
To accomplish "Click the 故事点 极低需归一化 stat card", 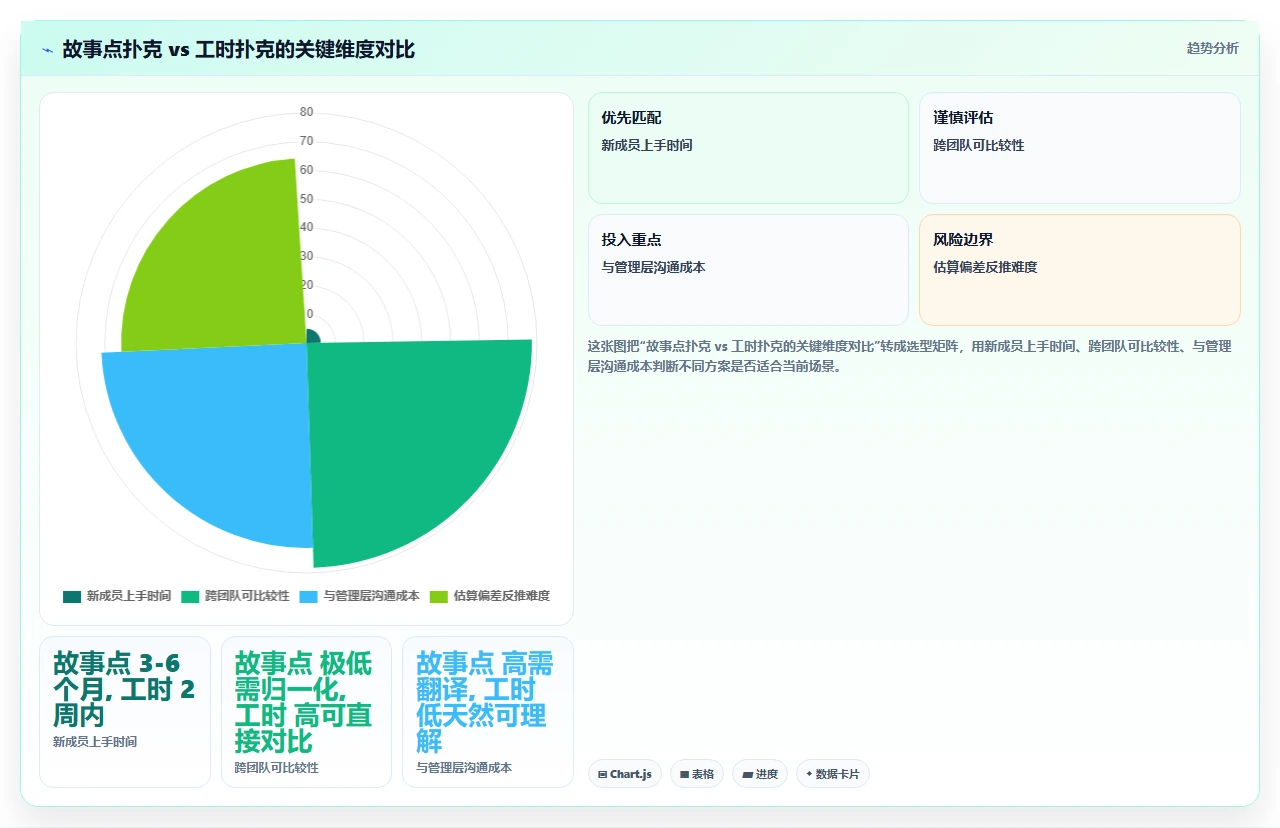I will tap(306, 712).
